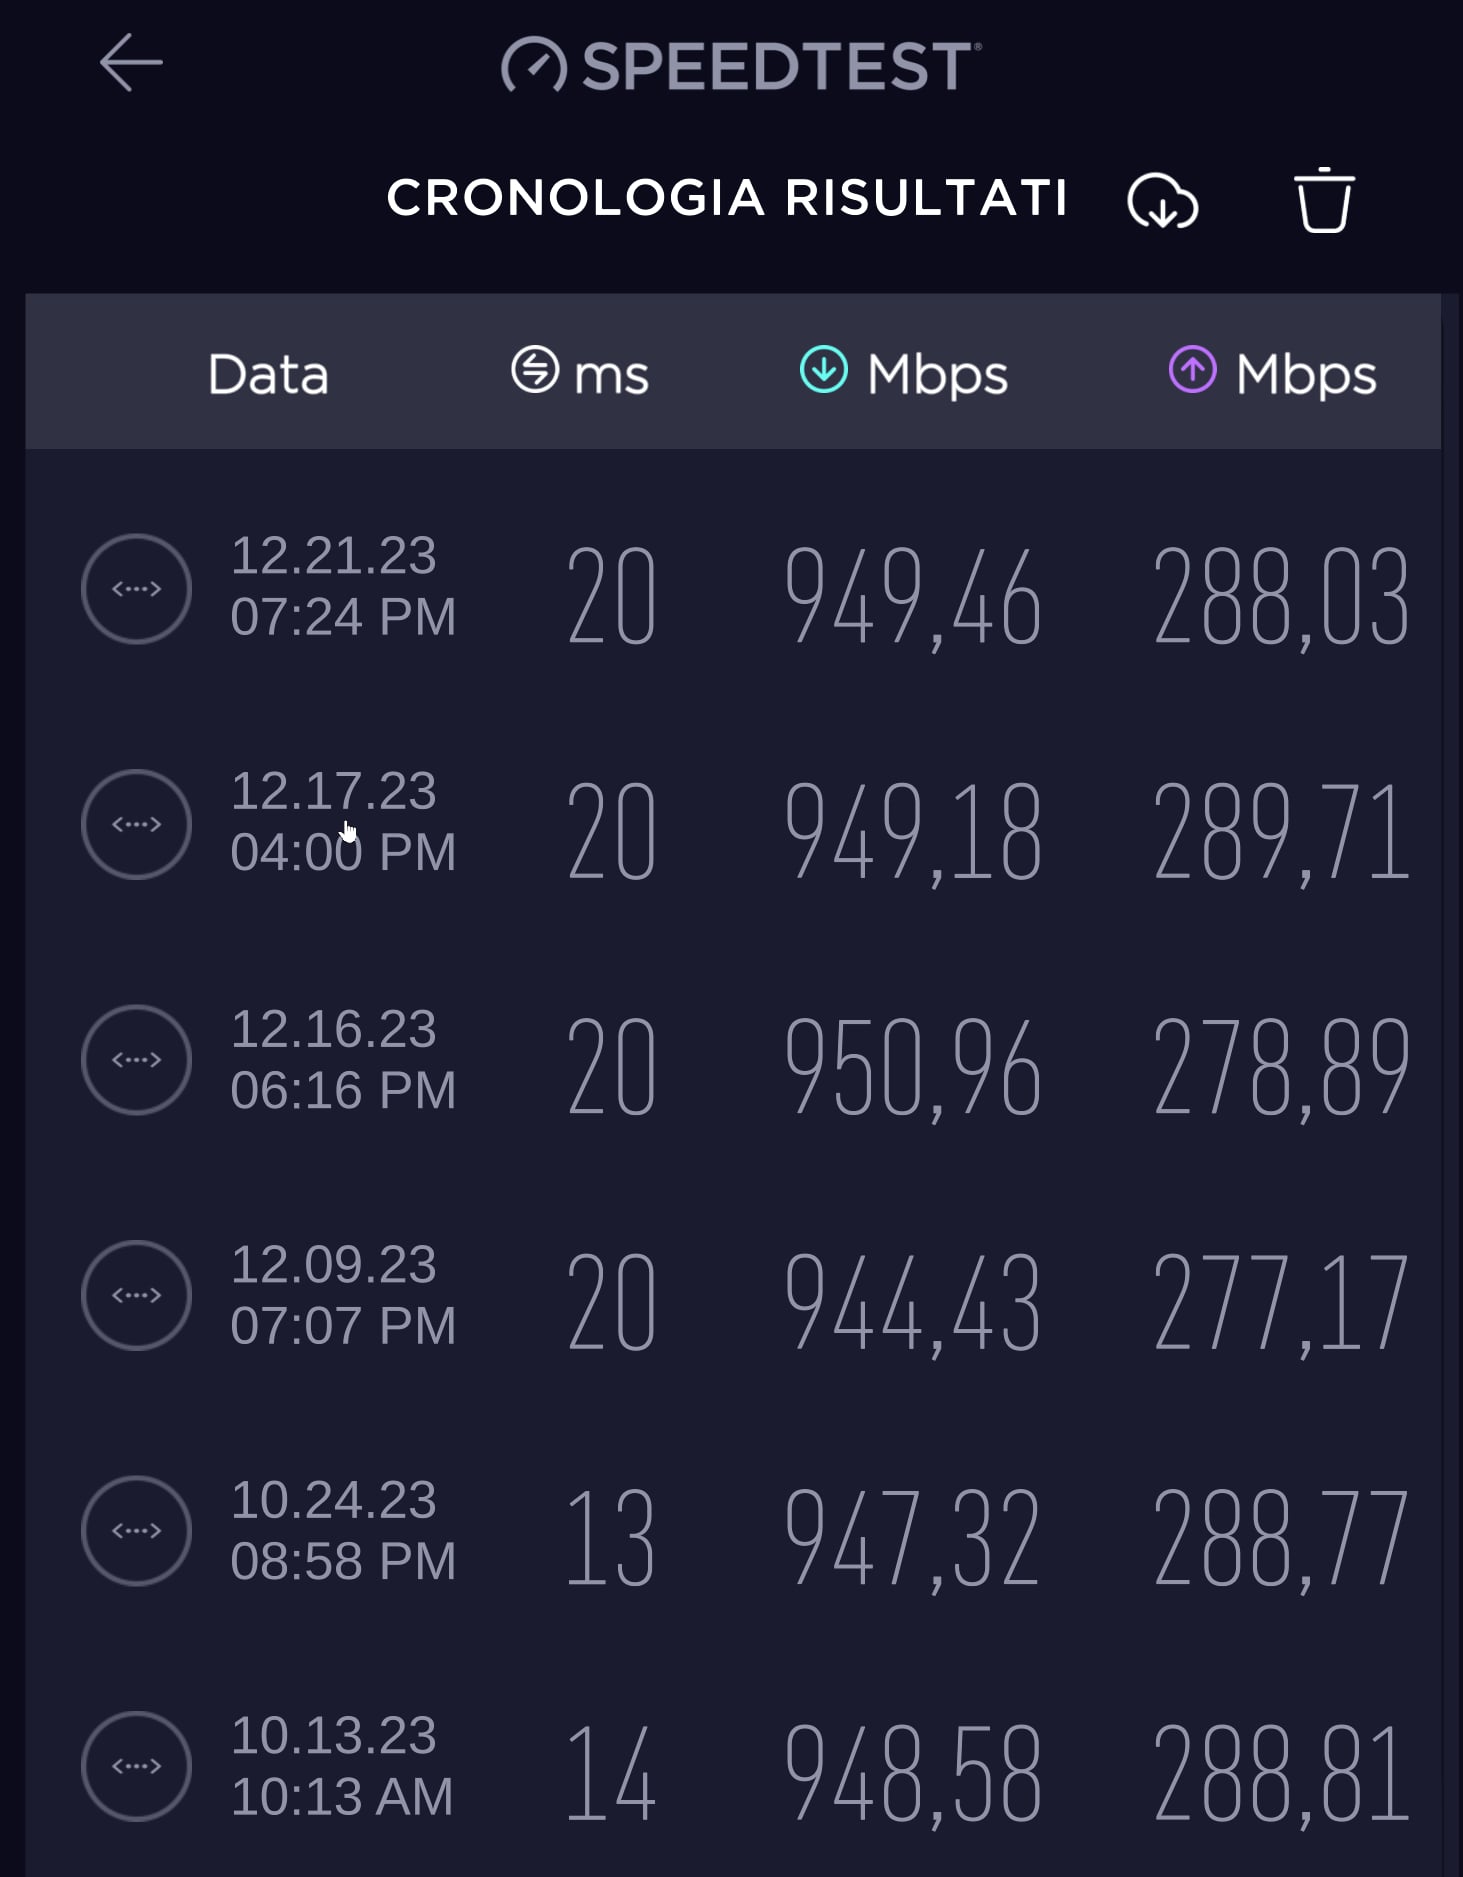The width and height of the screenshot is (1463, 1877).
Task: Open result with 288,77 upload speed
Action: click(1280, 1538)
